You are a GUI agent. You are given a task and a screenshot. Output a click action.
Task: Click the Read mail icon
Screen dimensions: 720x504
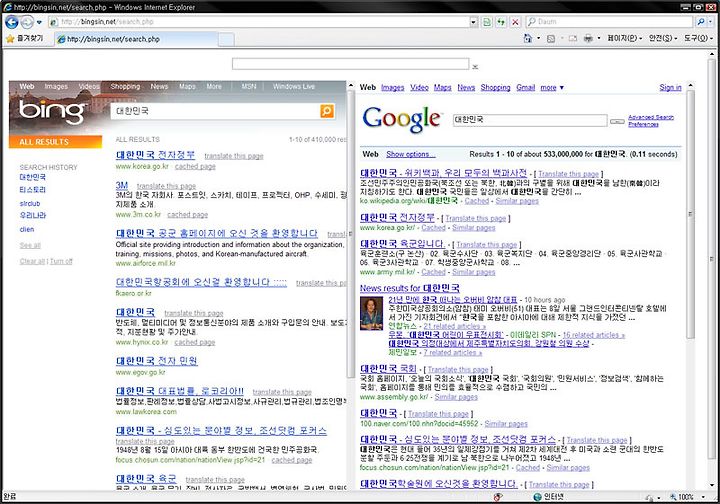pos(573,39)
